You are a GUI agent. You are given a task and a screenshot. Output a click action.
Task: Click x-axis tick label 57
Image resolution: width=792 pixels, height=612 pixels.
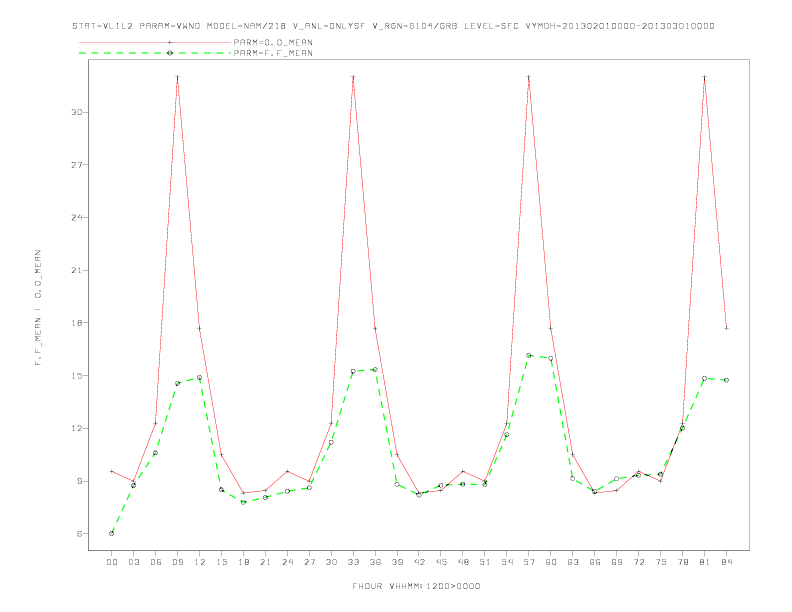coord(529,562)
